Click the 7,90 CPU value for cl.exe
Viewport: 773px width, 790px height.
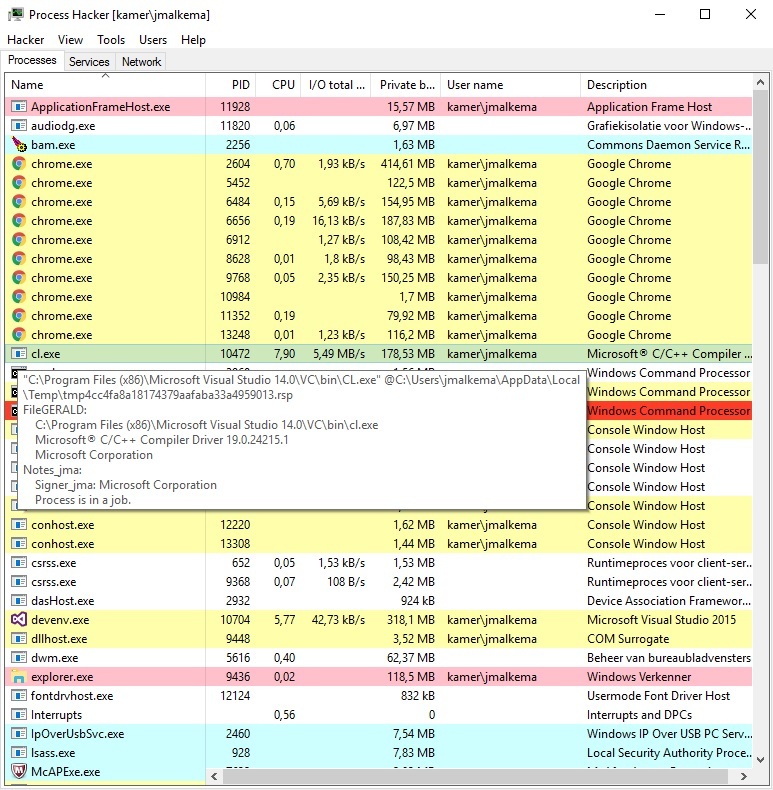point(284,354)
